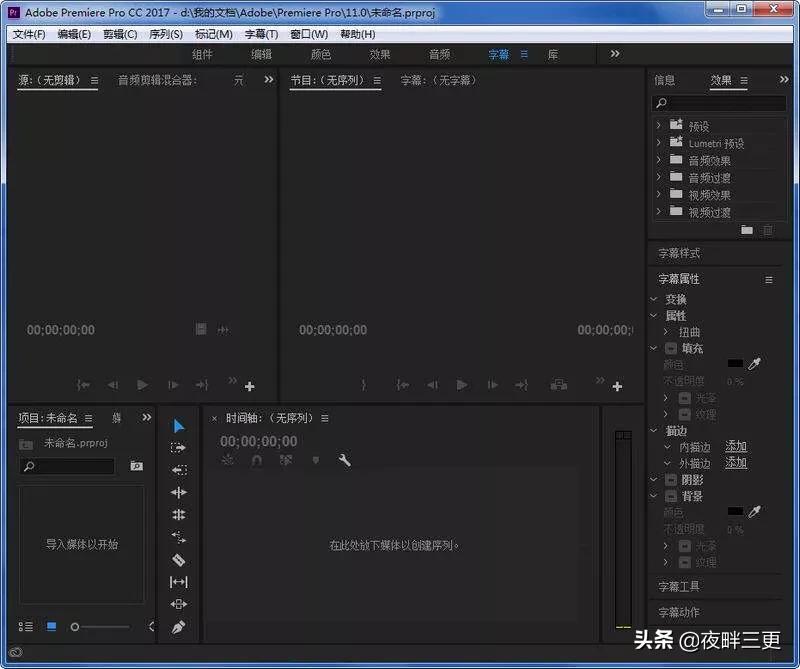This screenshot has height=669, width=800.
Task: Click find-in-project icon beside project search
Action: (x=136, y=466)
